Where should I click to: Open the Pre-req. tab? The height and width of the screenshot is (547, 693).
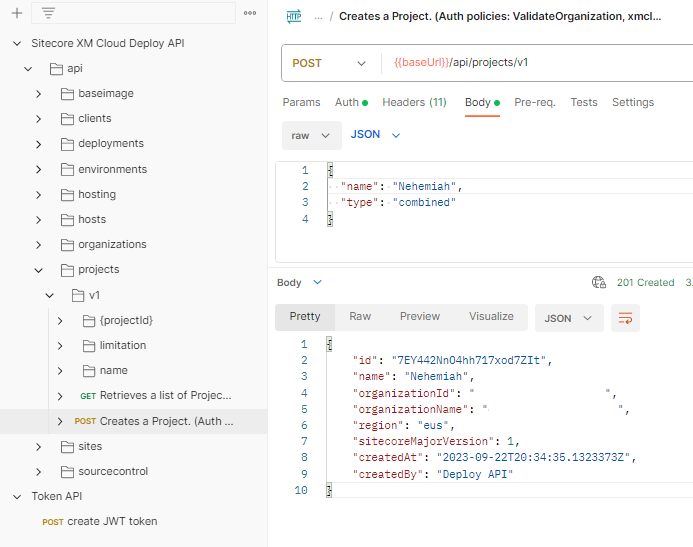[x=535, y=103]
